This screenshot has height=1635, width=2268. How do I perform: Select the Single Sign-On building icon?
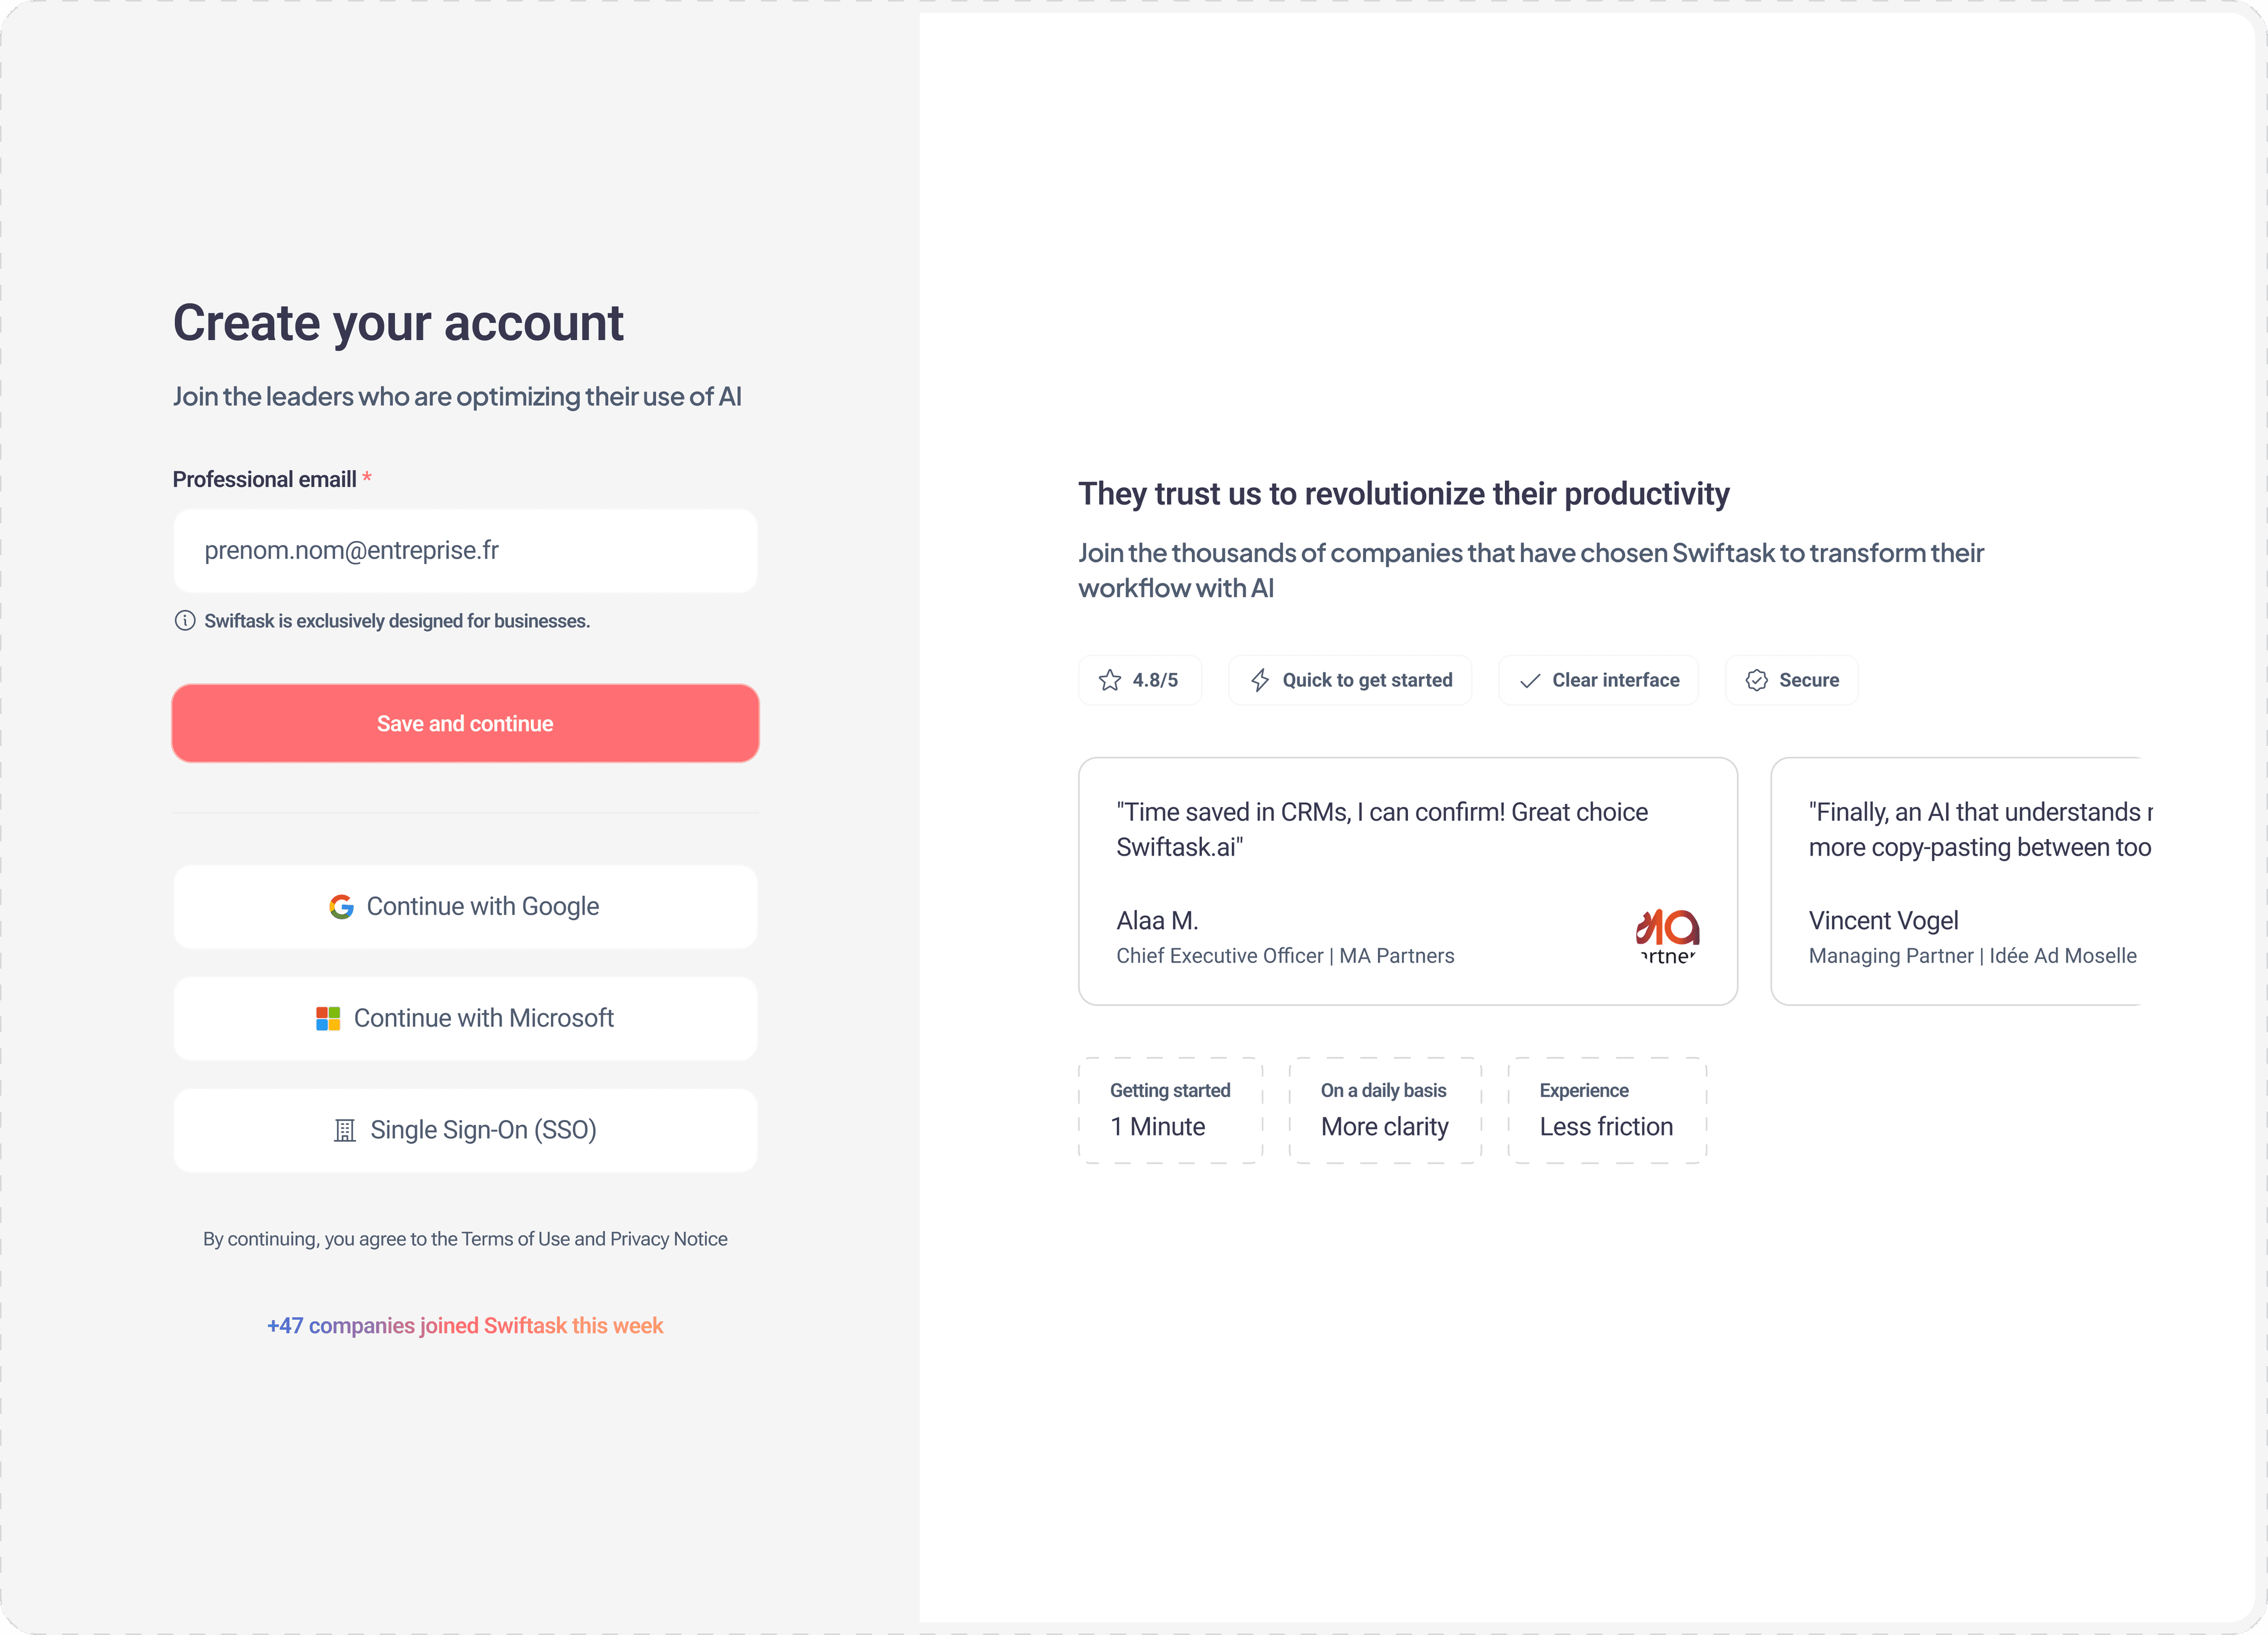point(345,1130)
